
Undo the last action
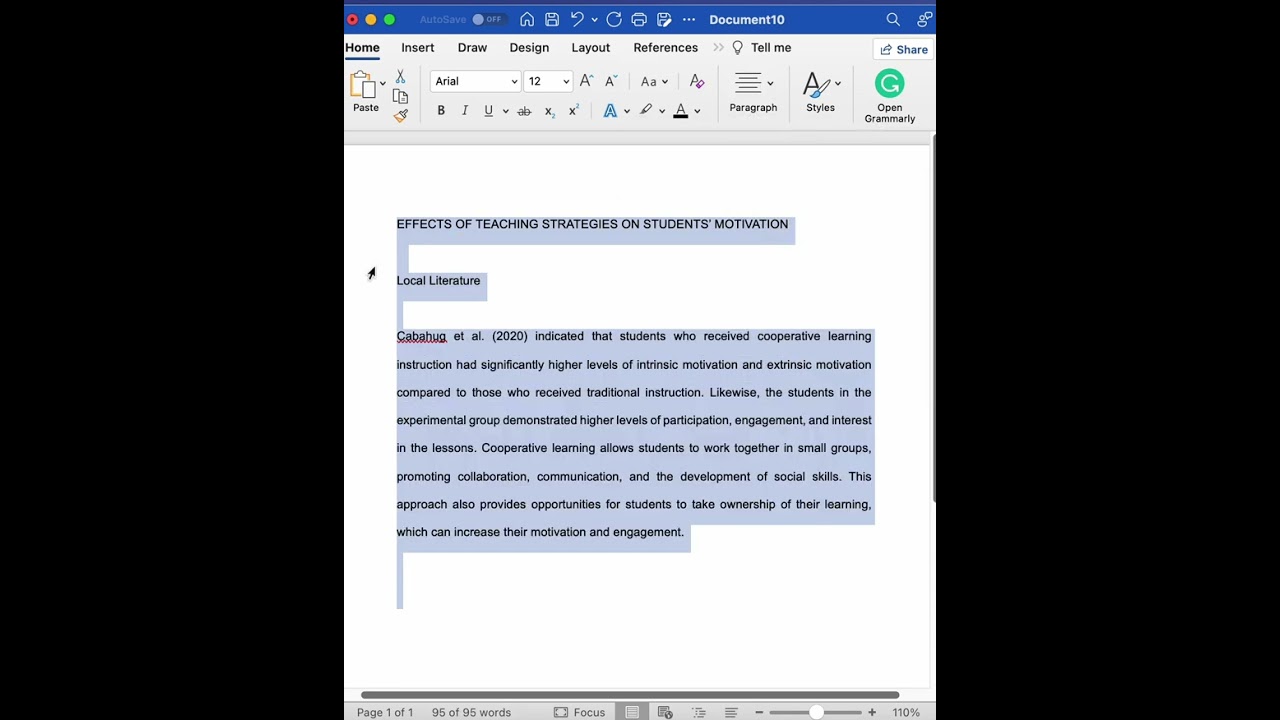point(577,19)
